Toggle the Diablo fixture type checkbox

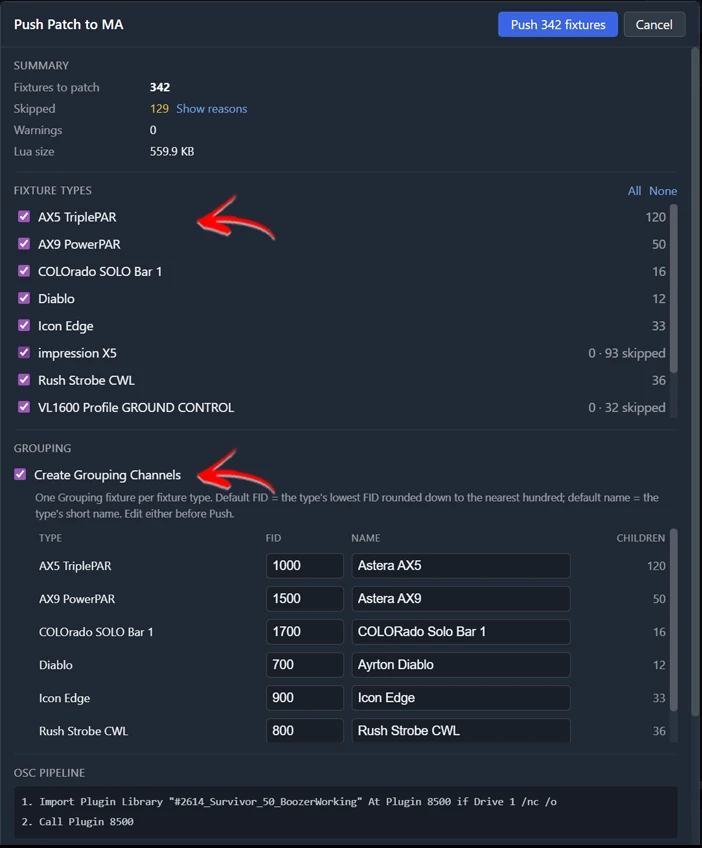[x=24, y=298]
